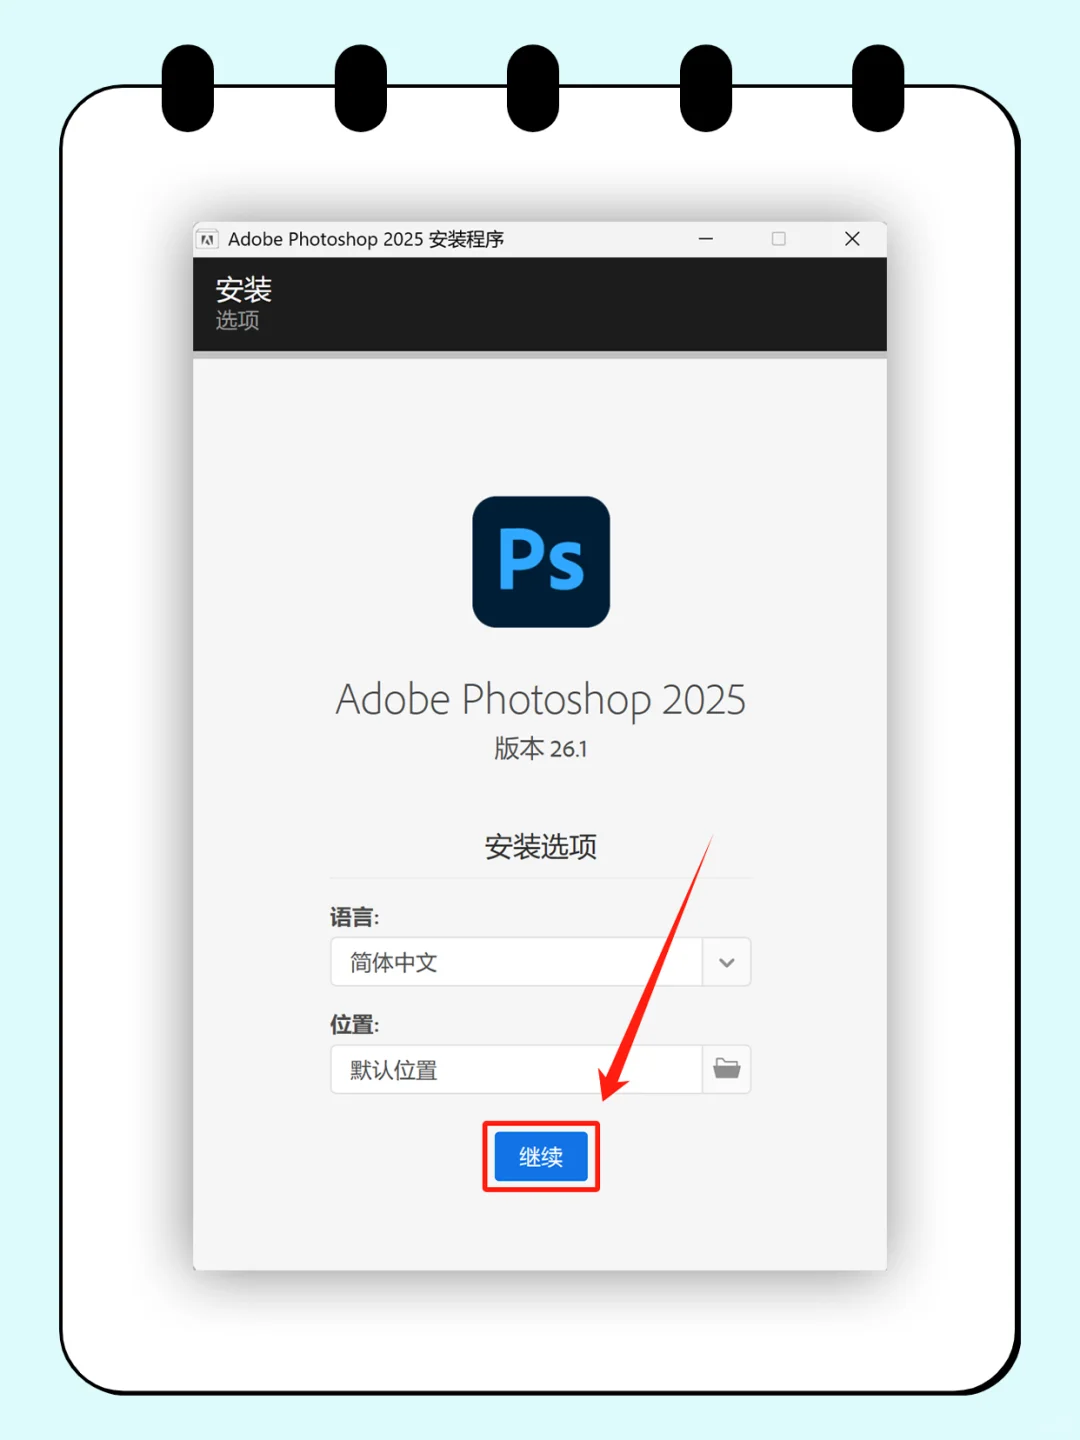Close the Photoshop 2025 installer window

[852, 239]
